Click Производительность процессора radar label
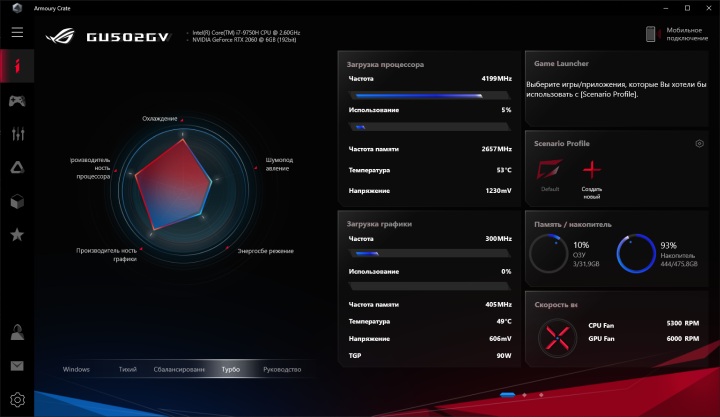720x417 pixels. coord(90,168)
